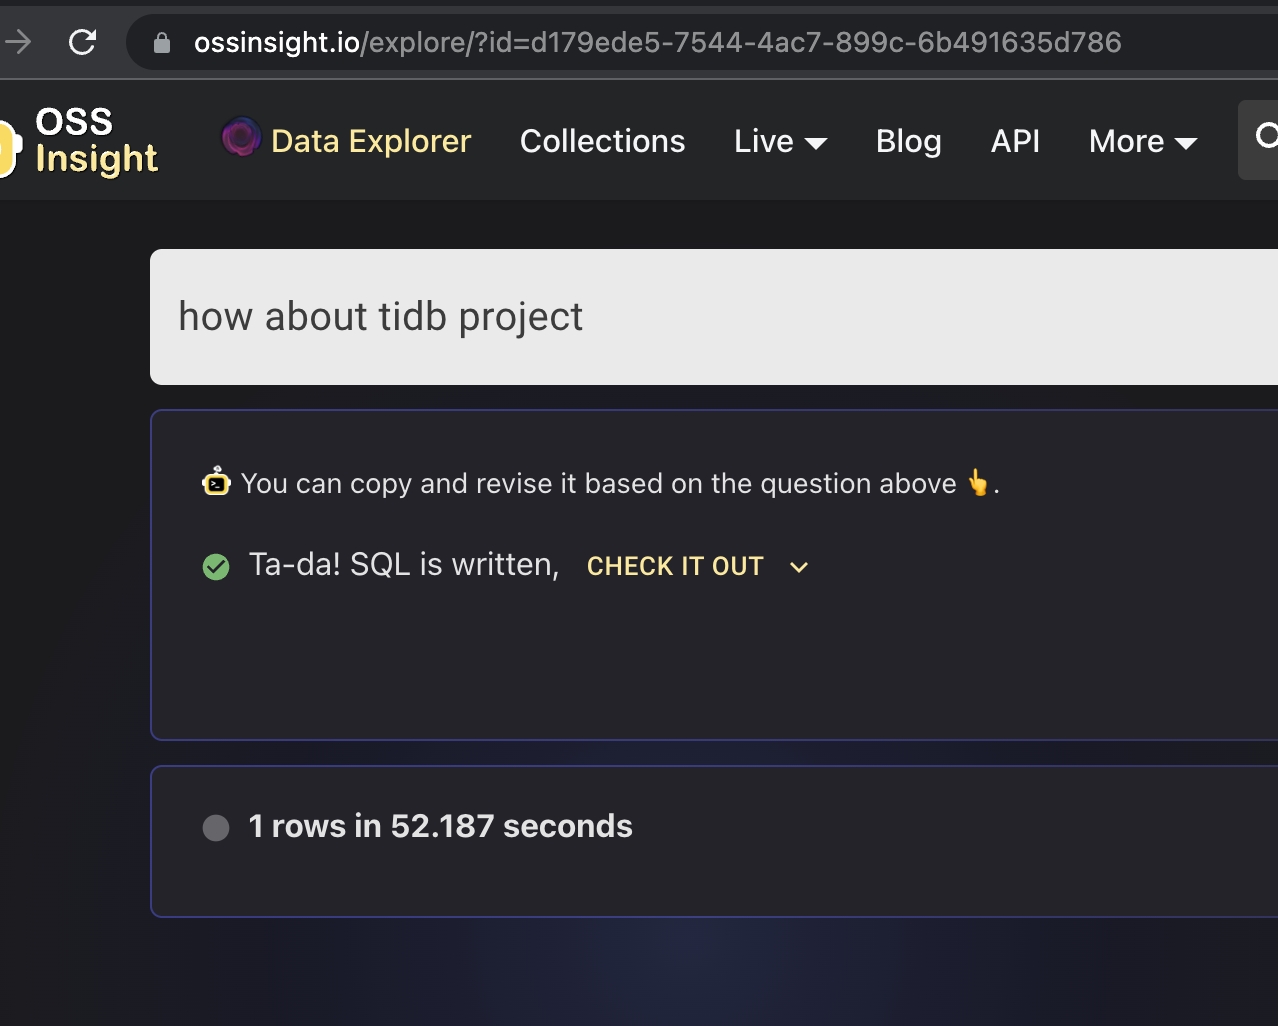Open the Blog section
This screenshot has width=1278, height=1026.
(908, 141)
